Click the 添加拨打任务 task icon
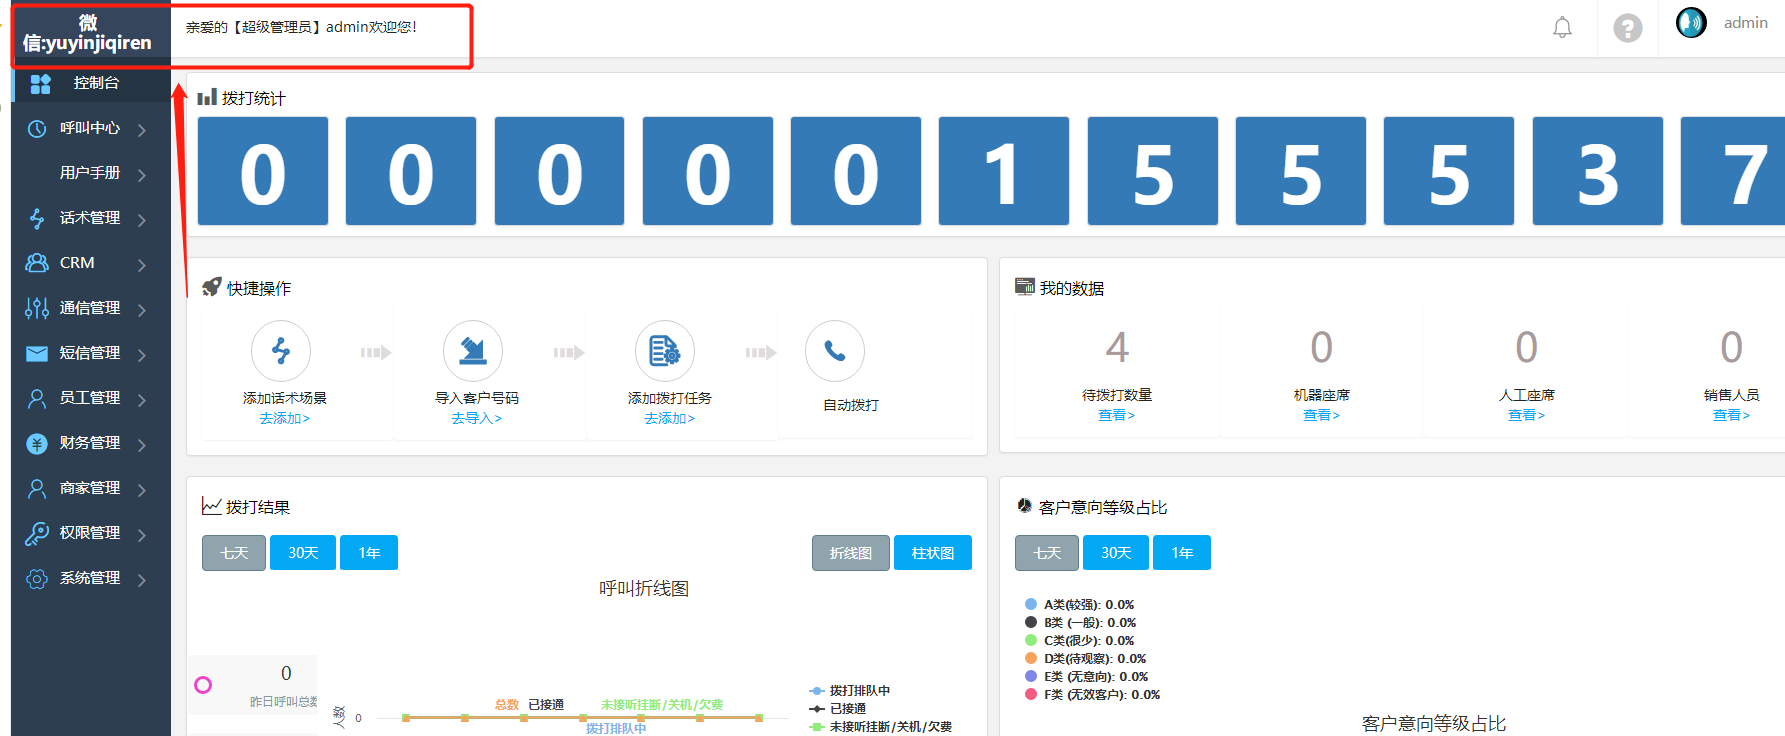The image size is (1785, 736). click(665, 351)
